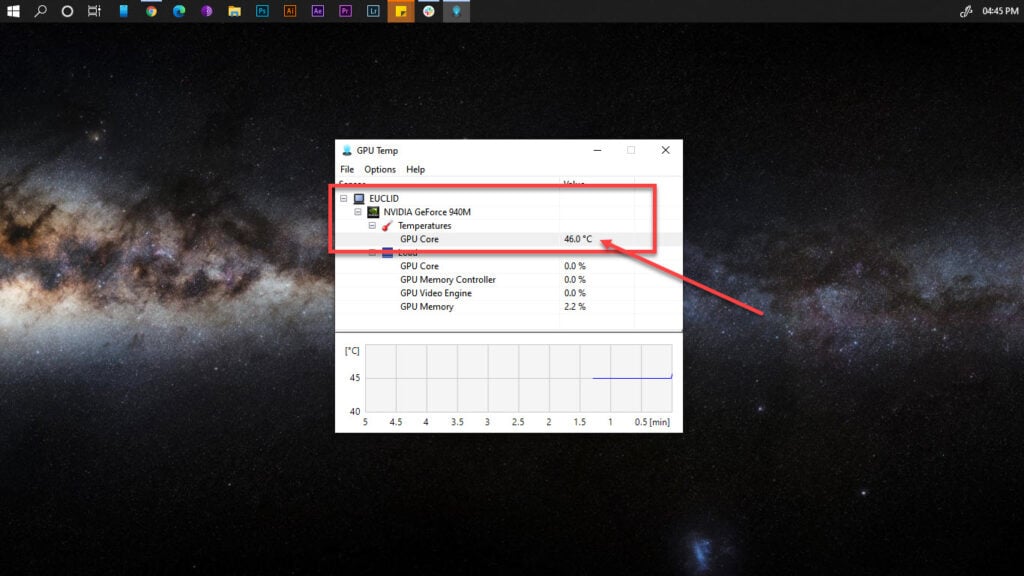Click the Windows Start button
Viewport: 1024px width, 576px height.
pyautogui.click(x=13, y=11)
